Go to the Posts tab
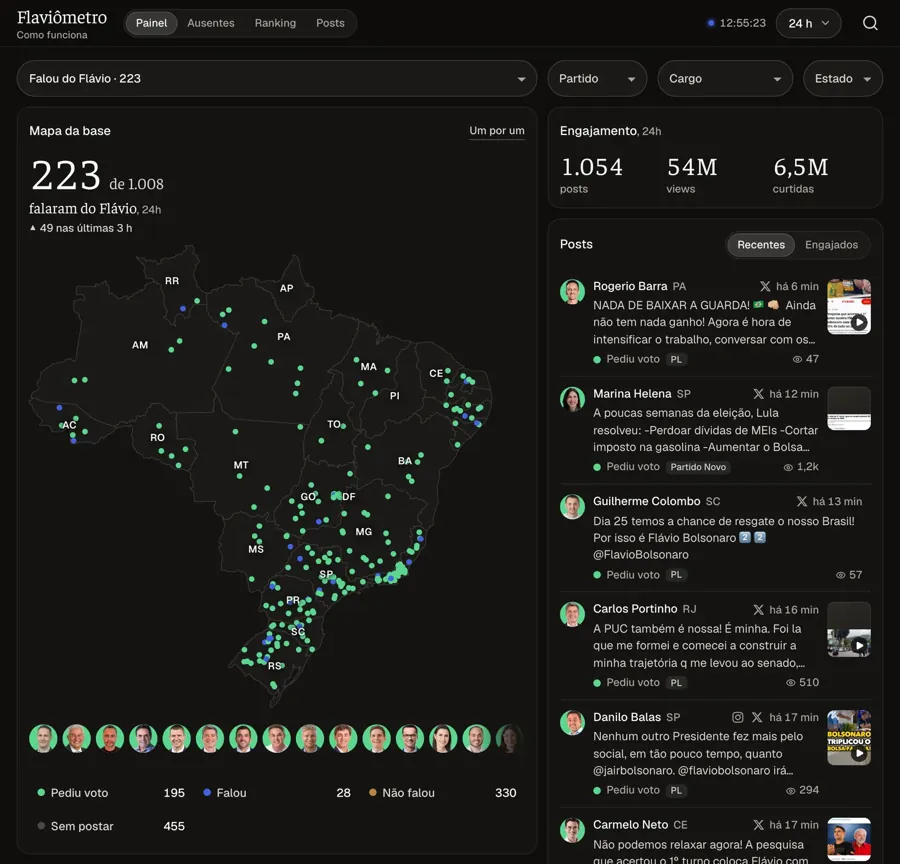This screenshot has width=900, height=864. click(330, 23)
